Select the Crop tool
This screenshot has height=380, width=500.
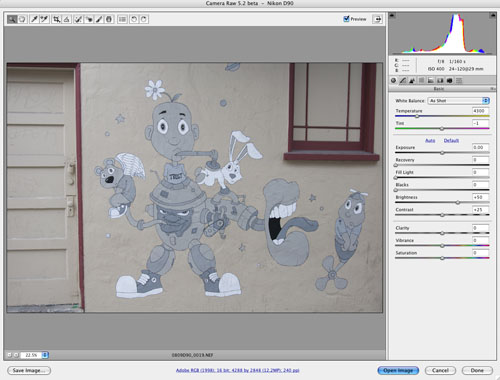click(x=56, y=19)
